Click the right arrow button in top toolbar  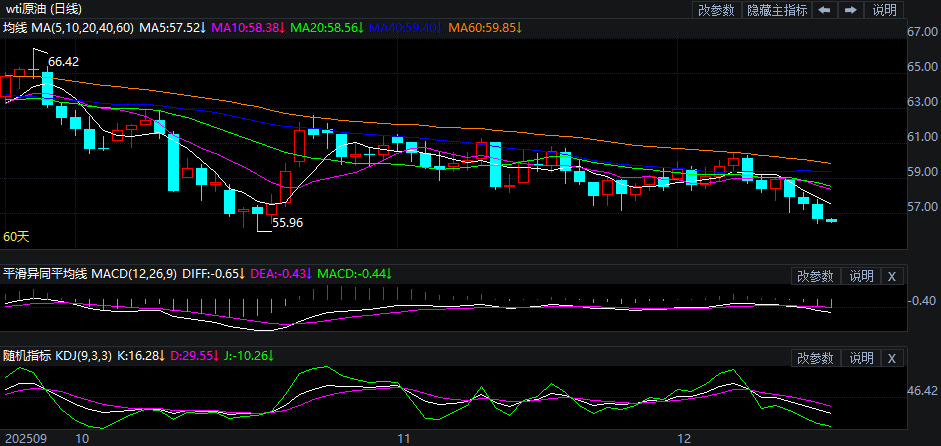click(x=850, y=10)
